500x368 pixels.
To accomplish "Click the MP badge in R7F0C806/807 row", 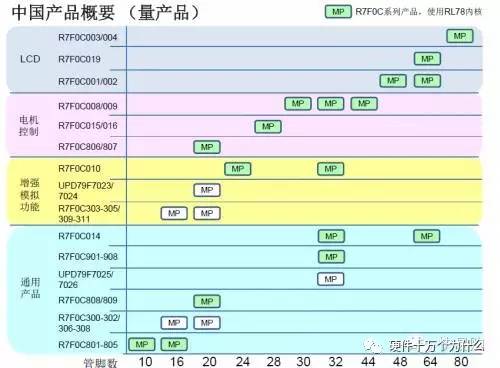I will point(207,147).
